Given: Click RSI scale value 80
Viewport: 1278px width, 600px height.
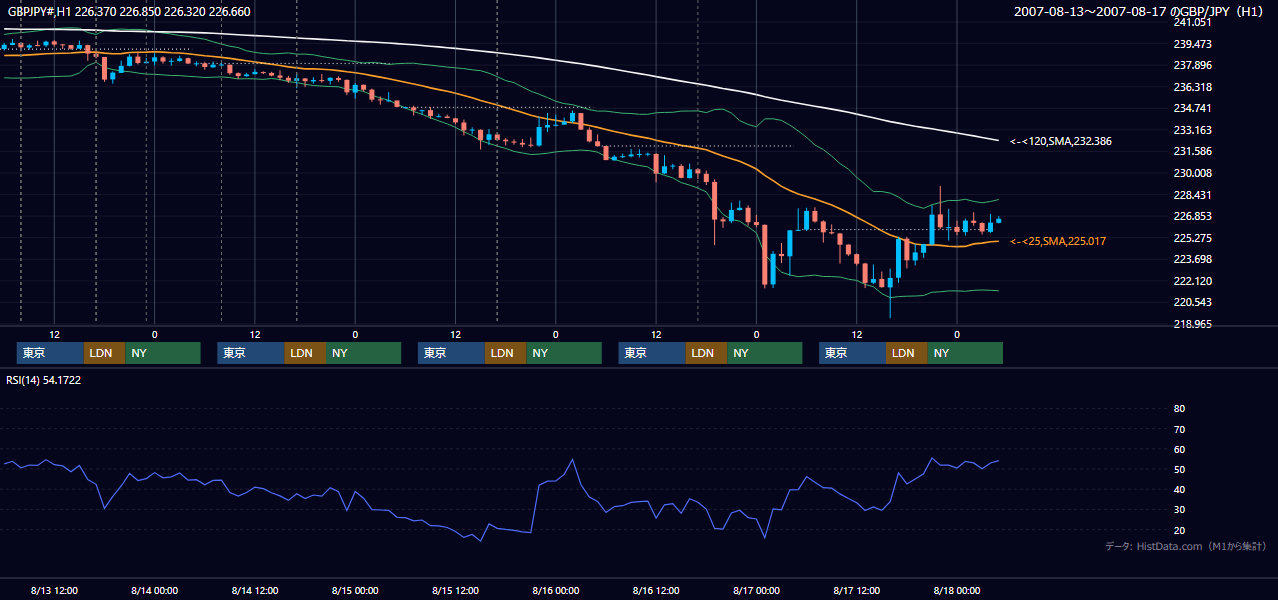Looking at the screenshot, I should point(1179,409).
